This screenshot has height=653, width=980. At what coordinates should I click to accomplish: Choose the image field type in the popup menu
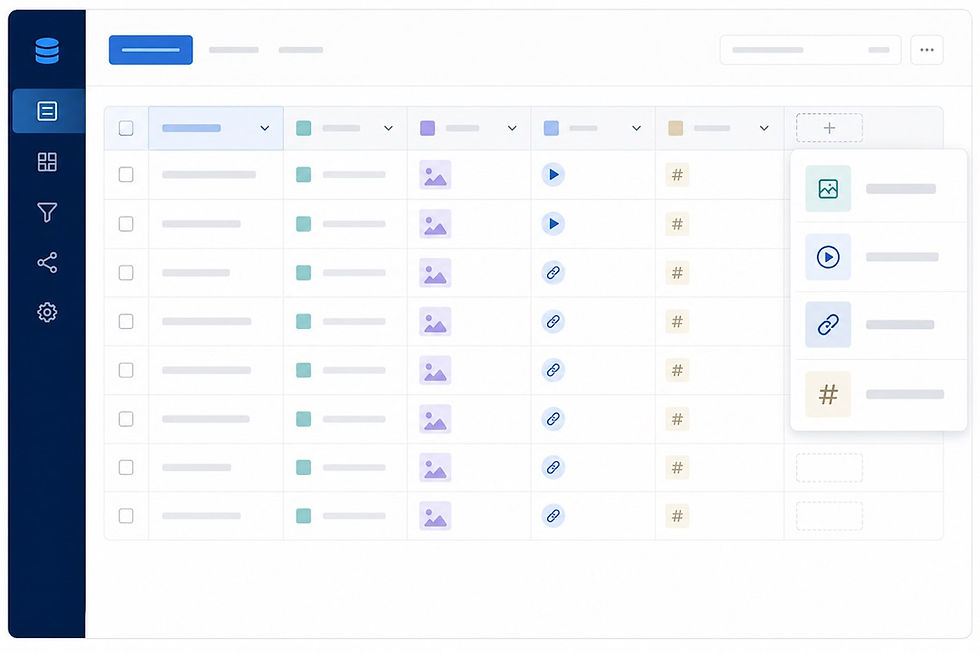879,189
